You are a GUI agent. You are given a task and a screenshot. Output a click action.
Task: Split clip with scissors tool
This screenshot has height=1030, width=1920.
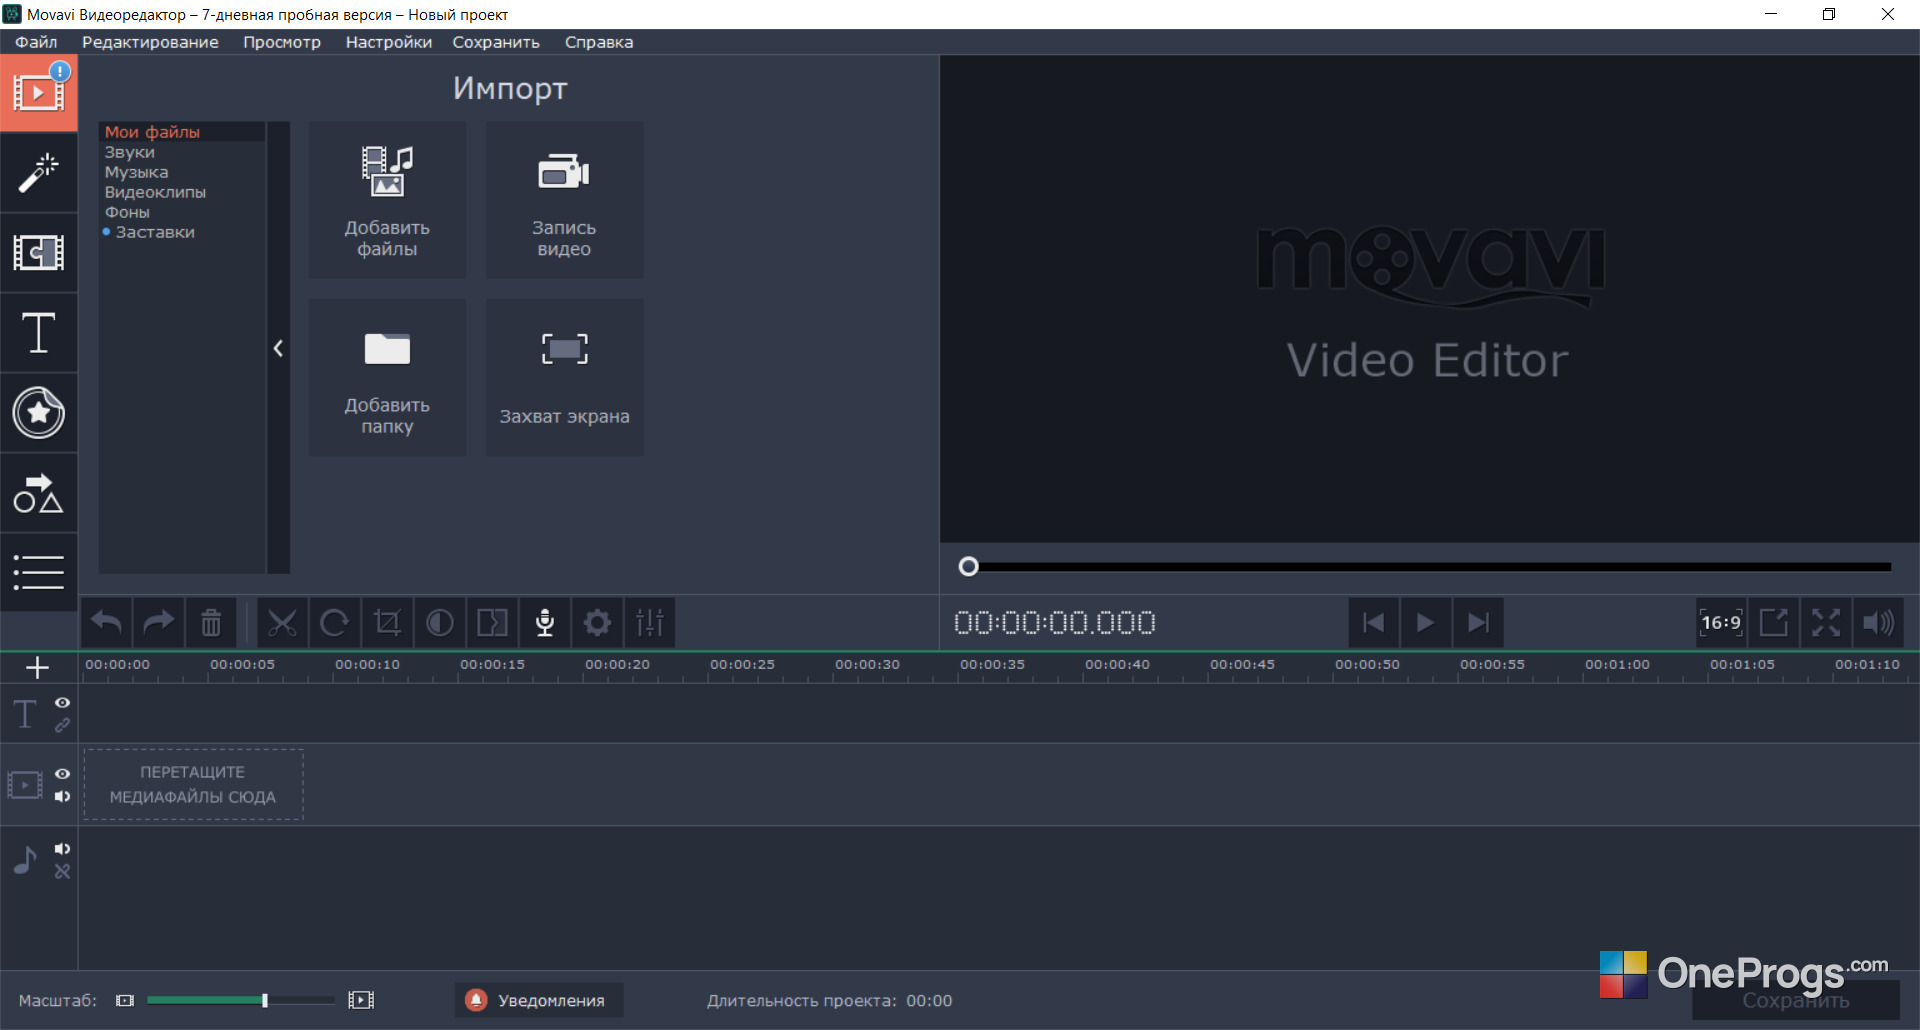(283, 623)
